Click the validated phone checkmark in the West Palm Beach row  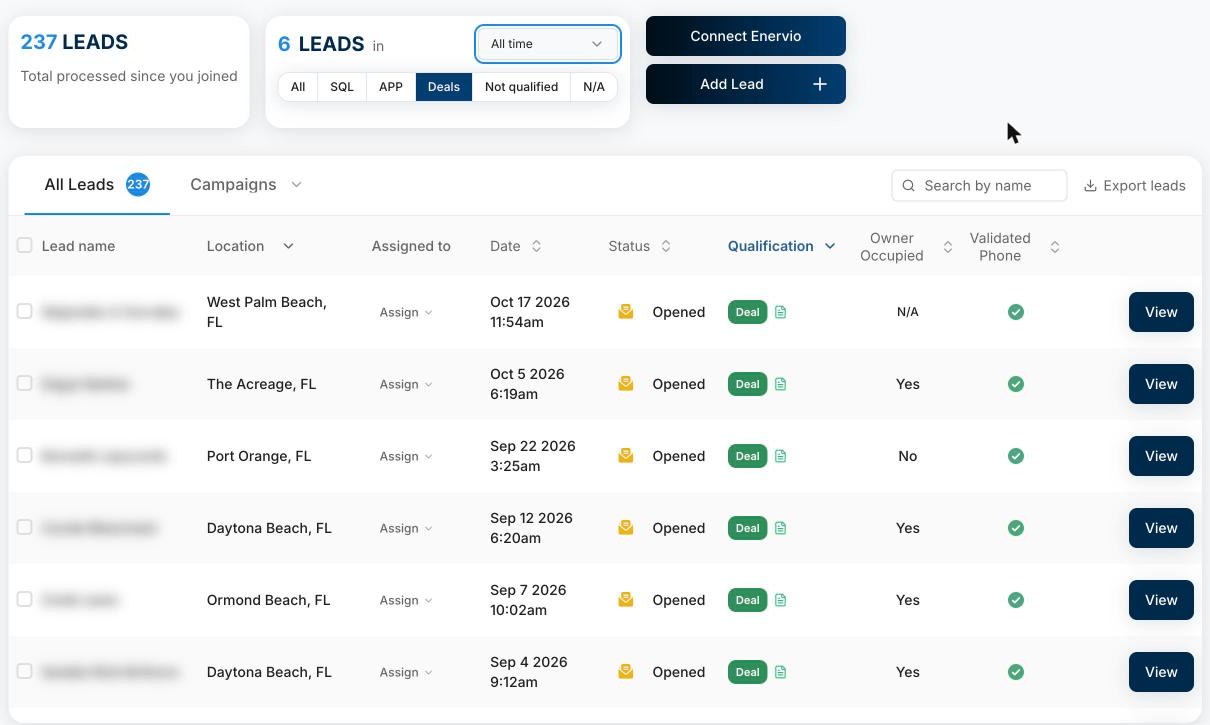pyautogui.click(x=1016, y=312)
